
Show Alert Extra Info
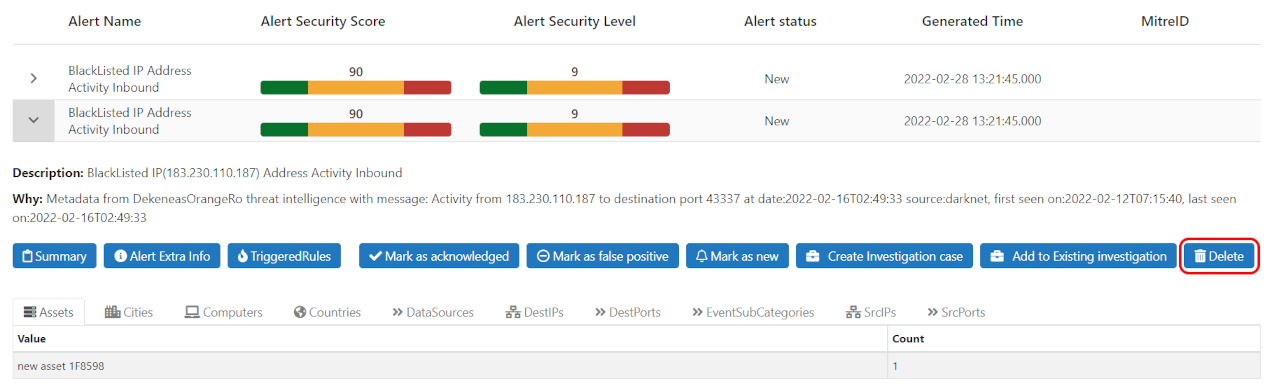tap(162, 256)
